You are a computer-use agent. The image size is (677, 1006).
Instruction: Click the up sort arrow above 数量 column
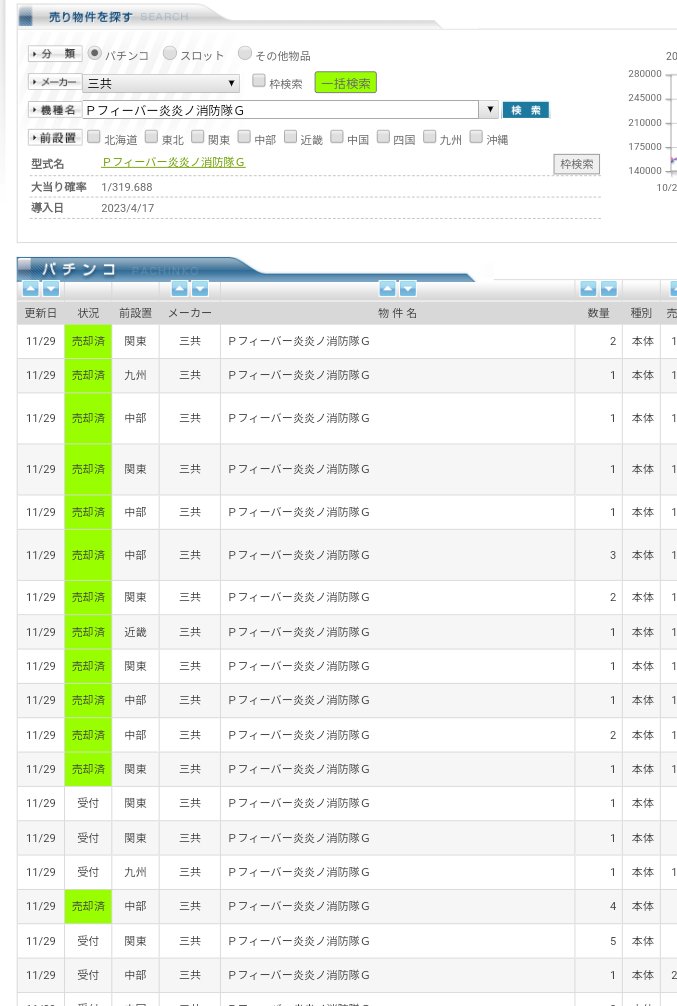pyautogui.click(x=588, y=289)
